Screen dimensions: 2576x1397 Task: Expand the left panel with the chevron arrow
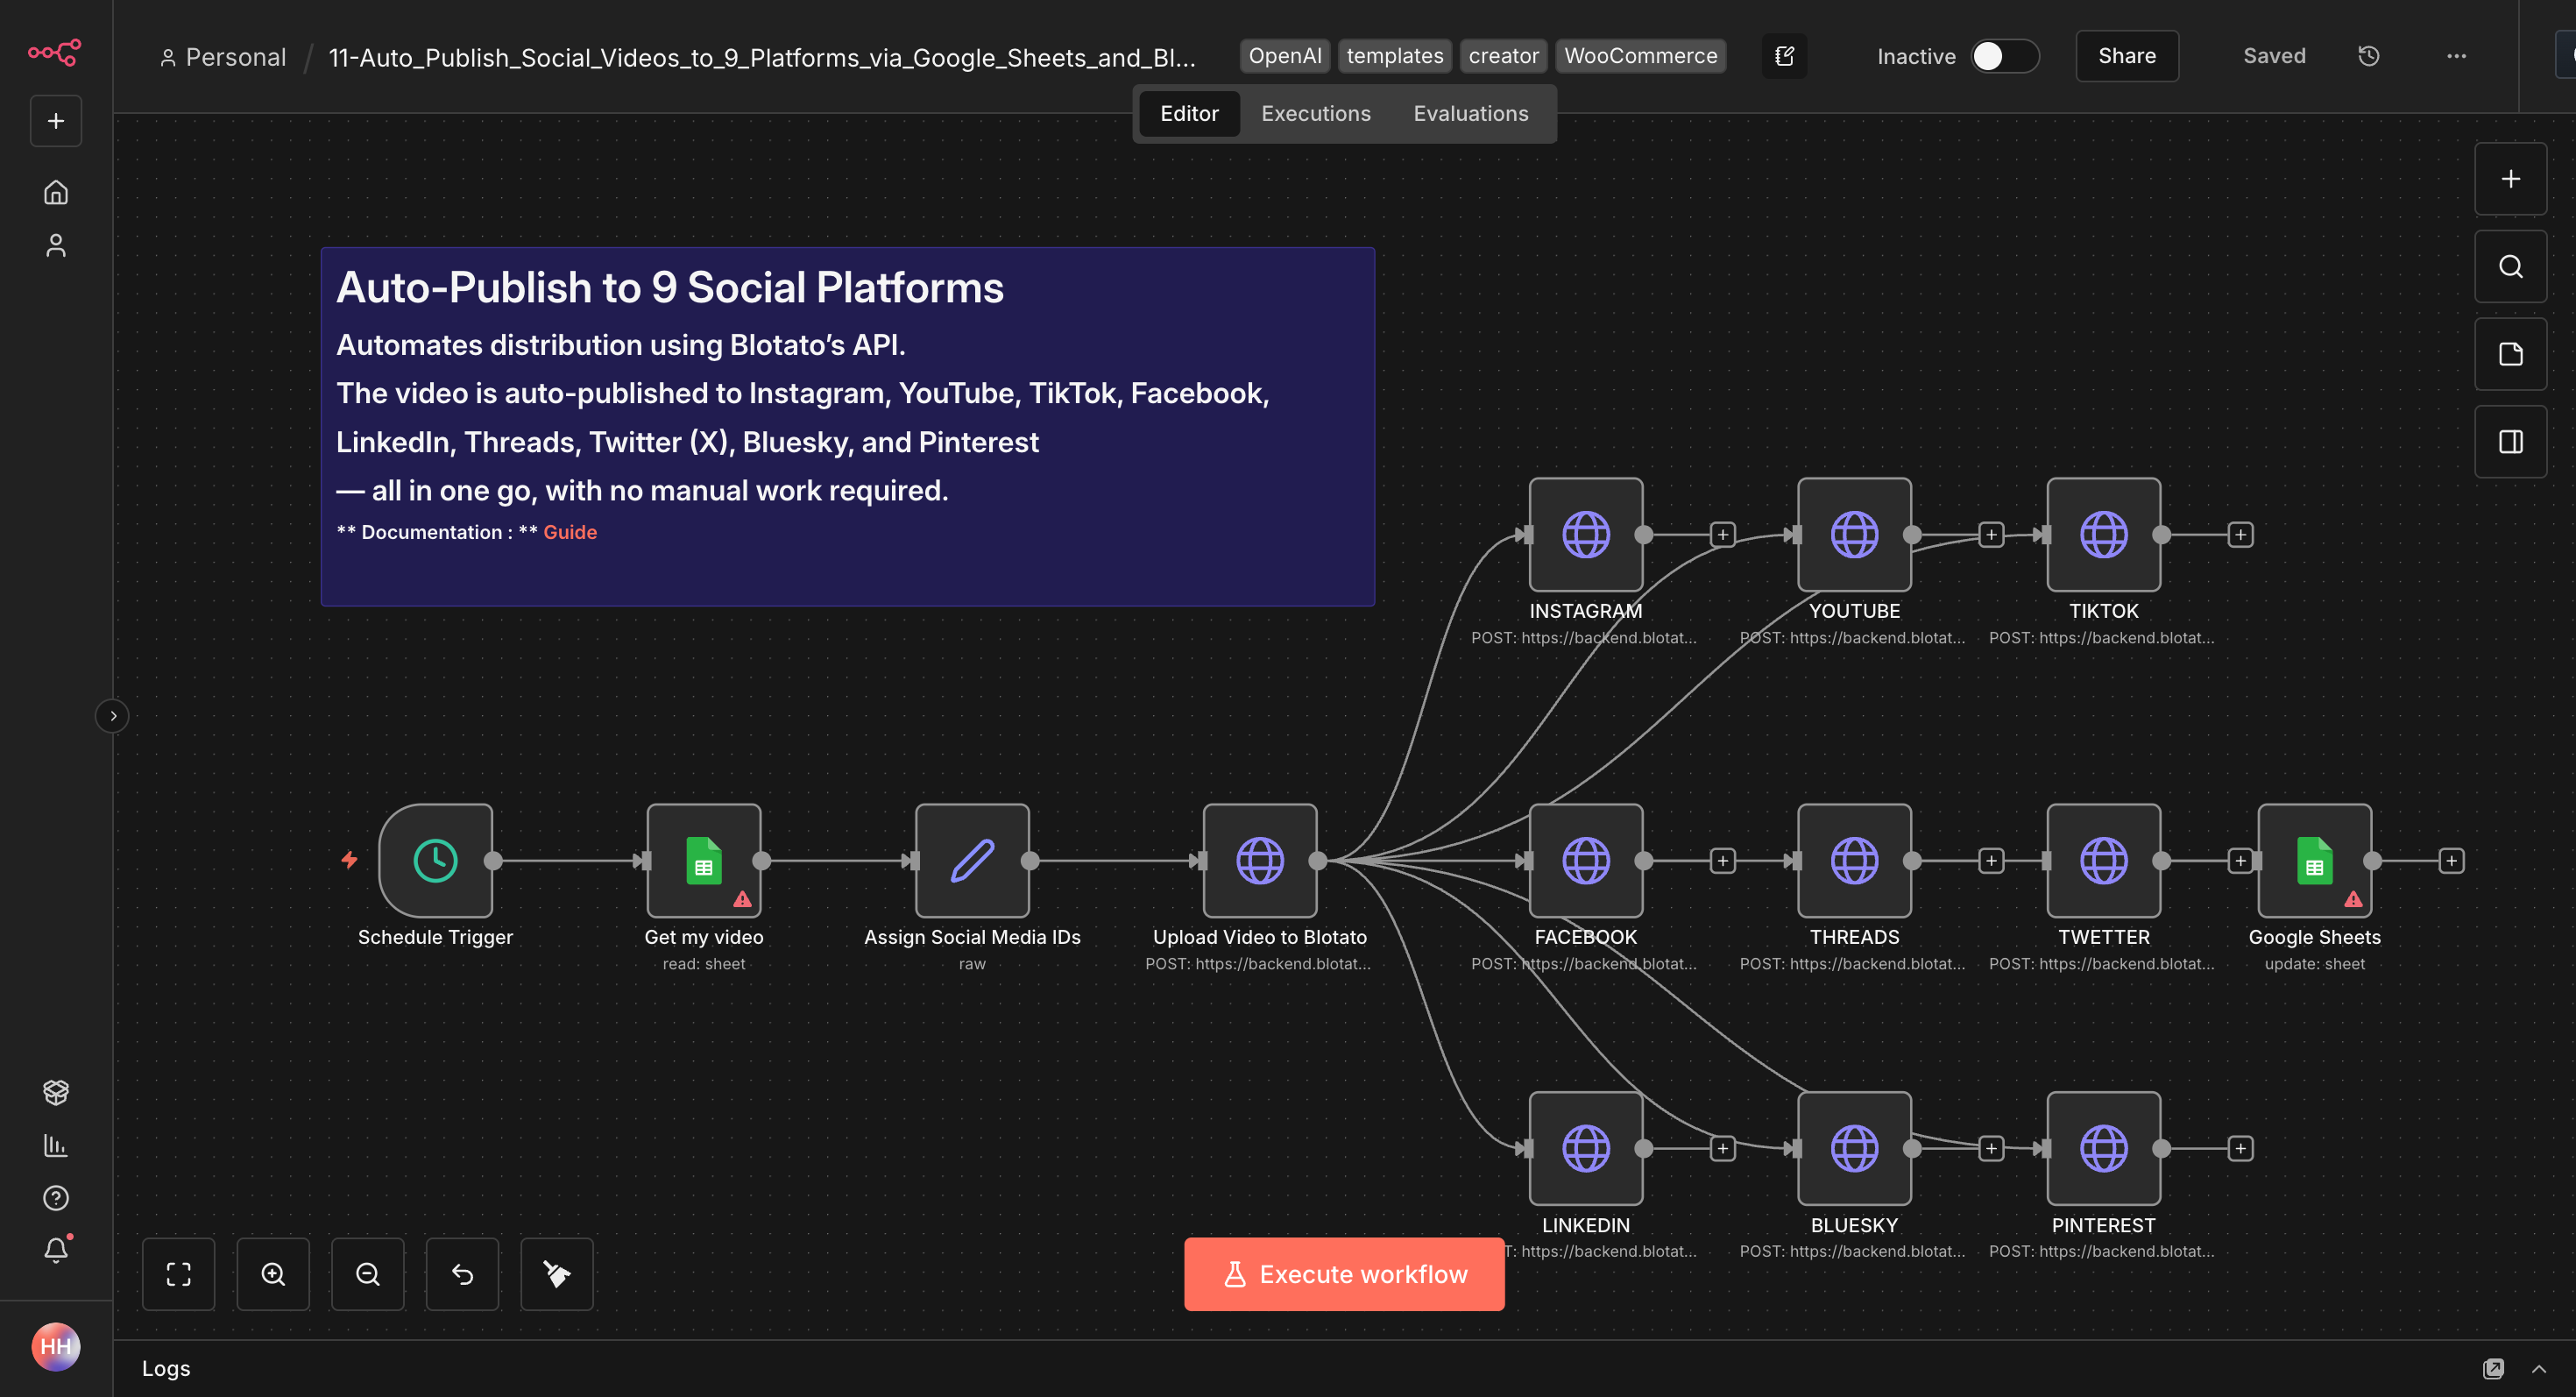[113, 715]
